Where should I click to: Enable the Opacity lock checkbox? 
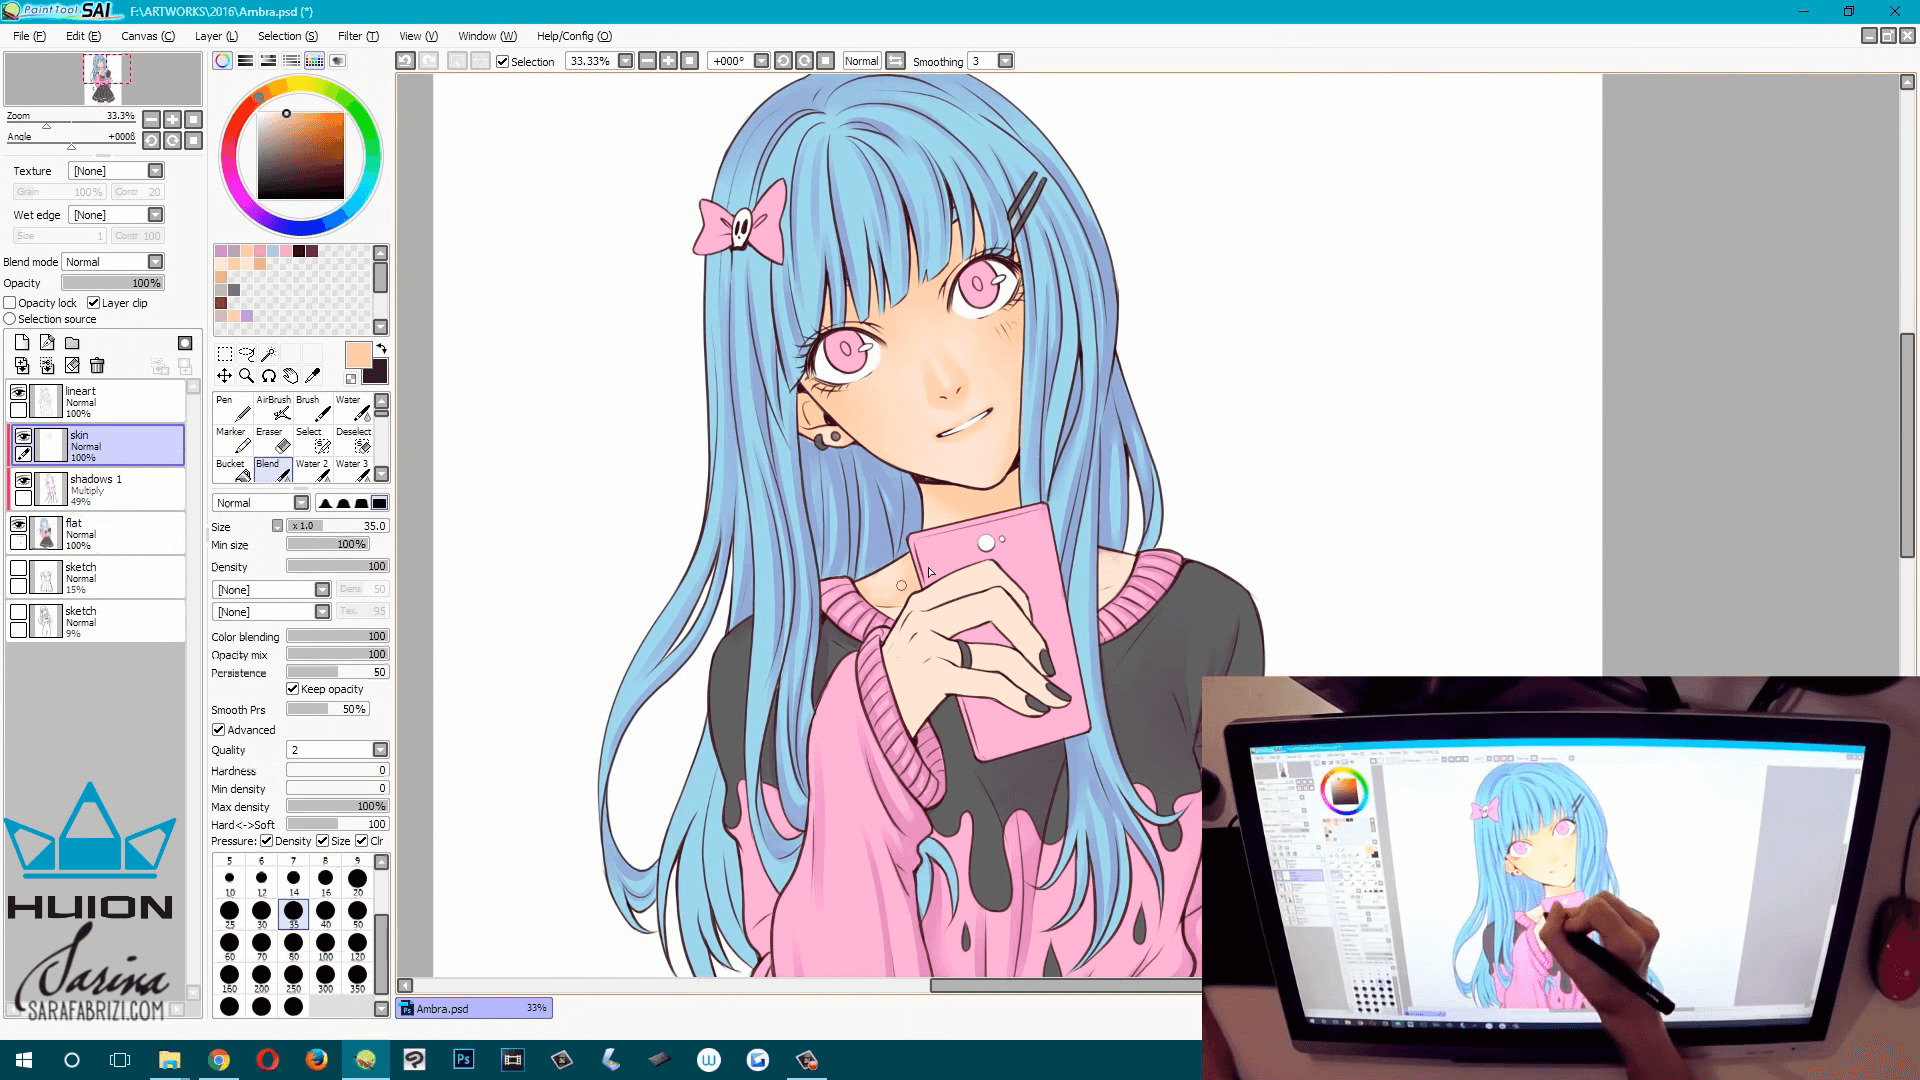[x=10, y=303]
